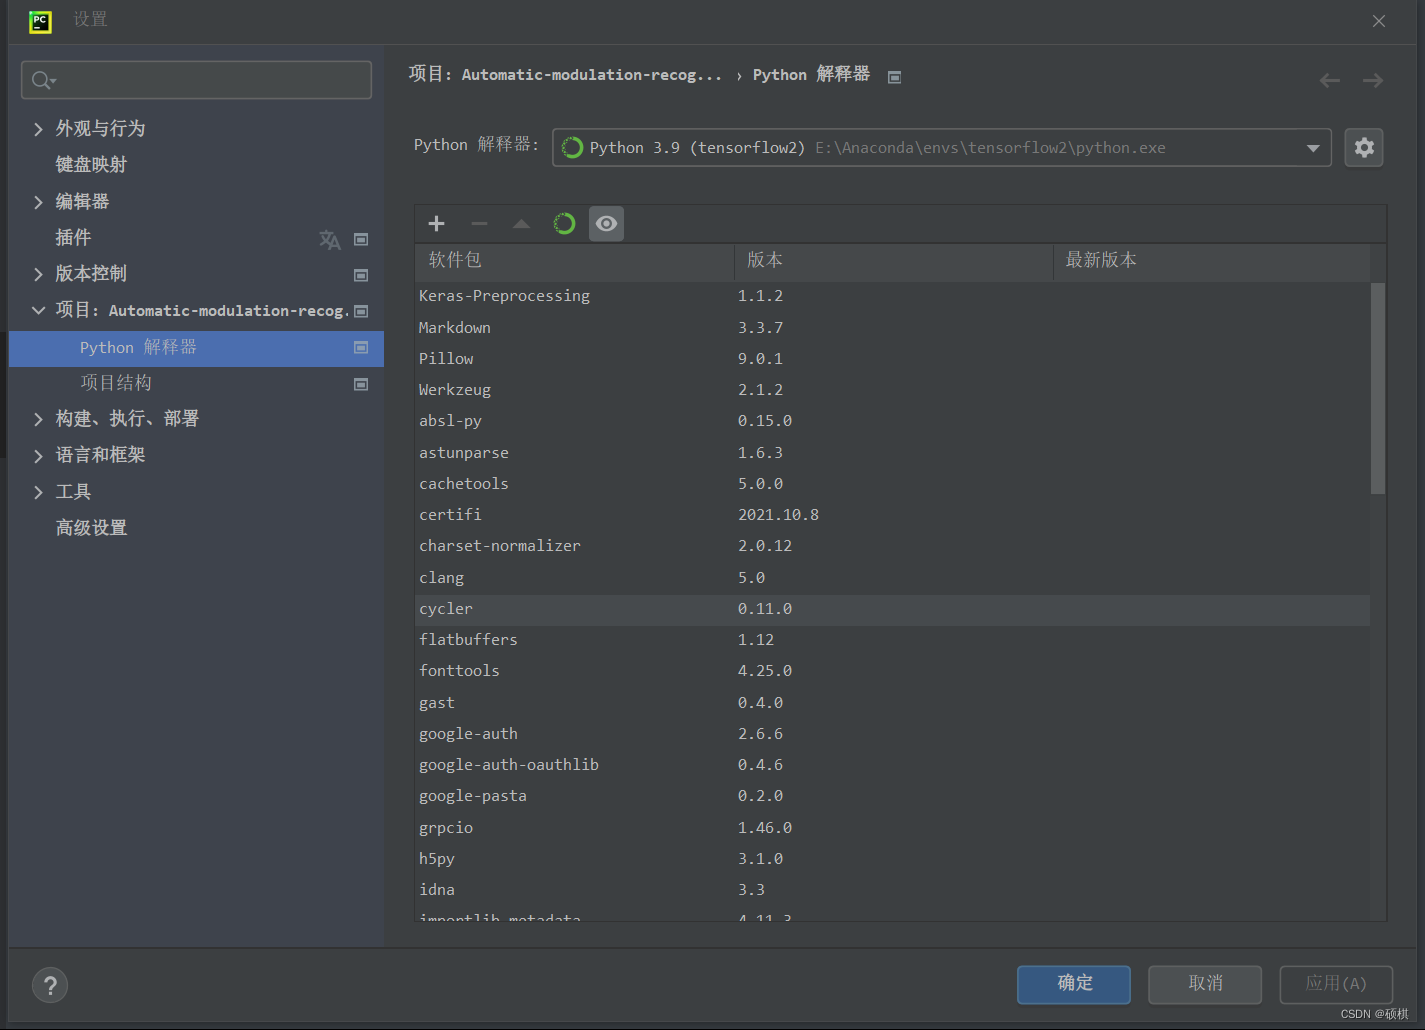Select the certifi package row

(x=893, y=515)
